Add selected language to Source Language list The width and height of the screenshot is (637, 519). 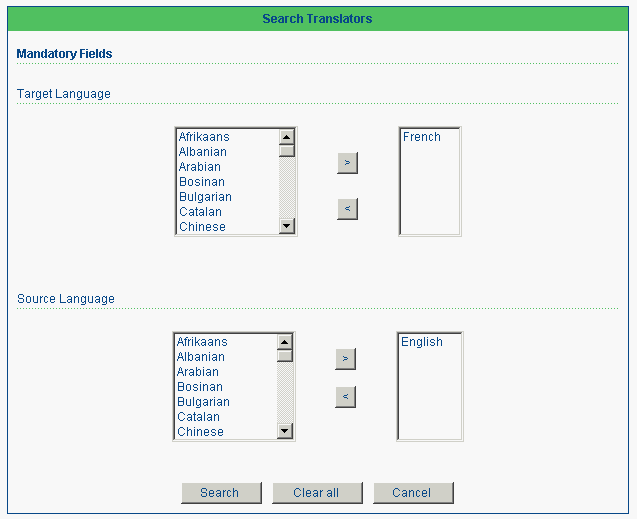[x=345, y=359]
